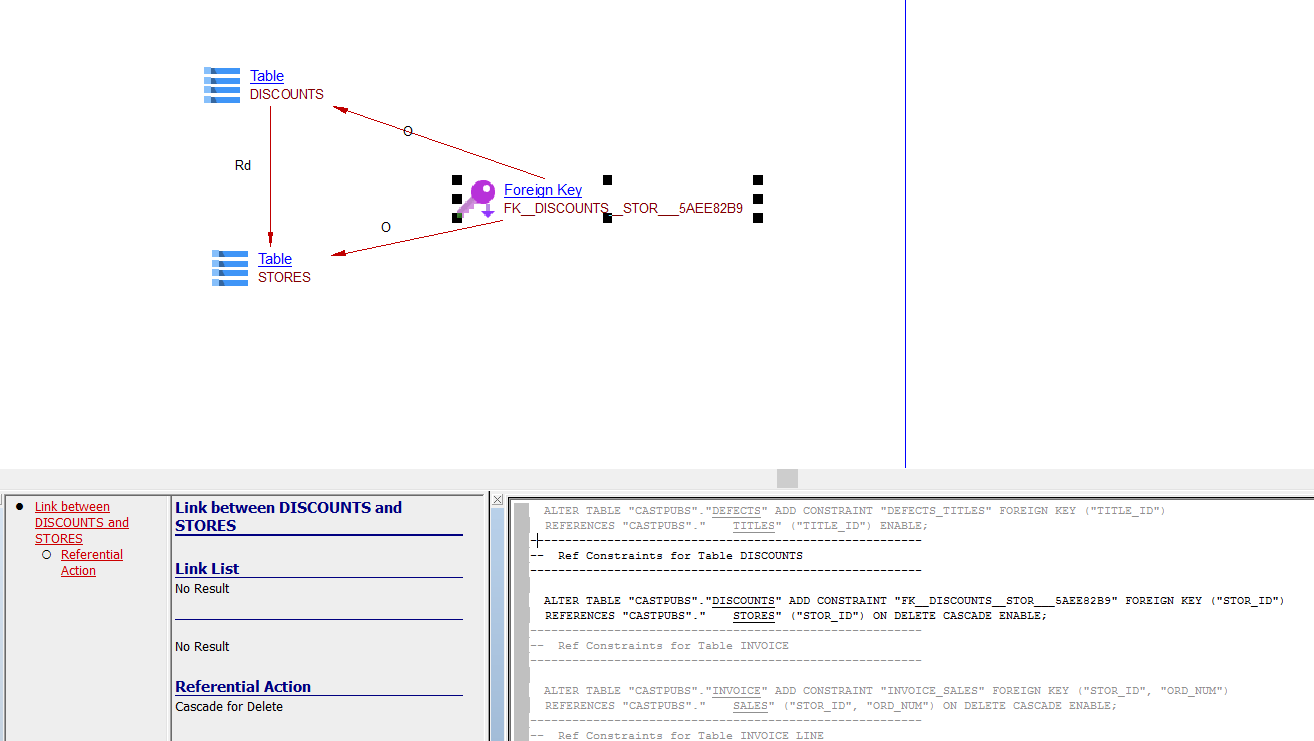1314x741 pixels.
Task: Click the Rd label on vertical link
Action: coord(243,166)
